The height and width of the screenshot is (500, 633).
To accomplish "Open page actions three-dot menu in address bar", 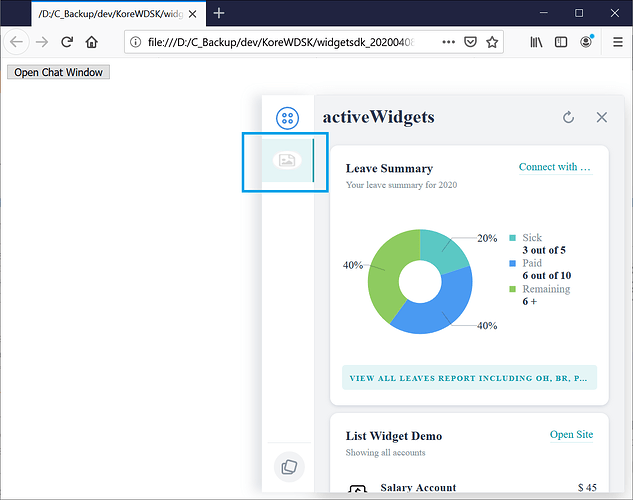I will click(447, 42).
